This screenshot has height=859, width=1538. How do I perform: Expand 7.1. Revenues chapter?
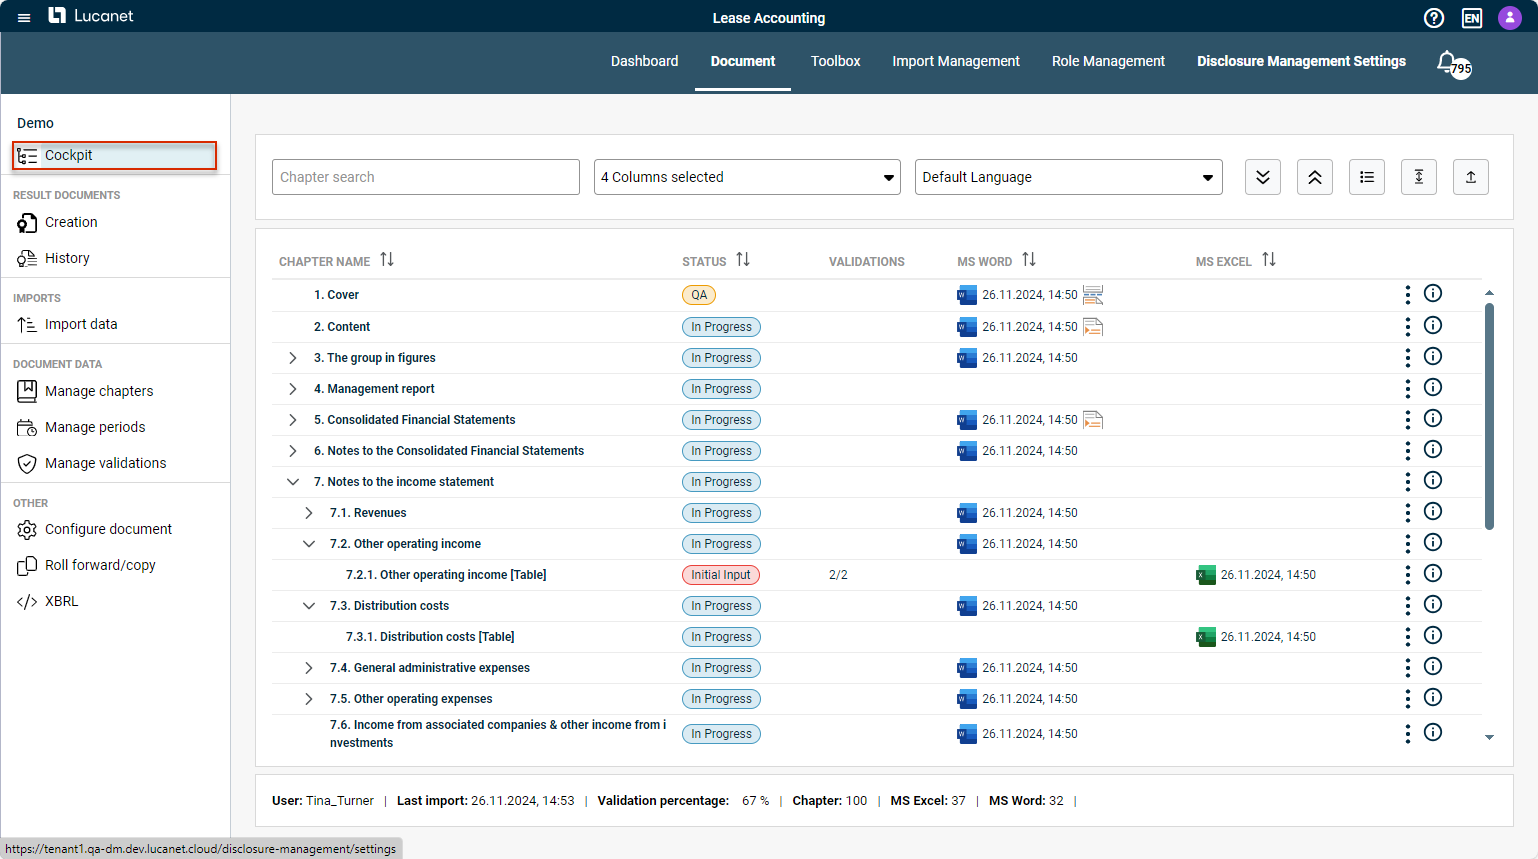tap(309, 513)
